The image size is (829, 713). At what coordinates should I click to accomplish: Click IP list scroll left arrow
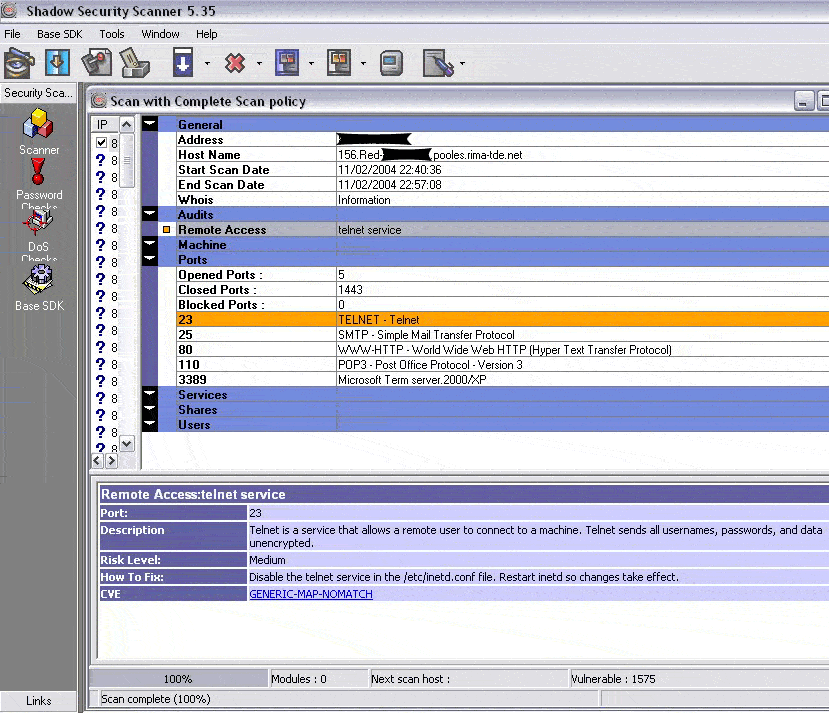tap(97, 461)
